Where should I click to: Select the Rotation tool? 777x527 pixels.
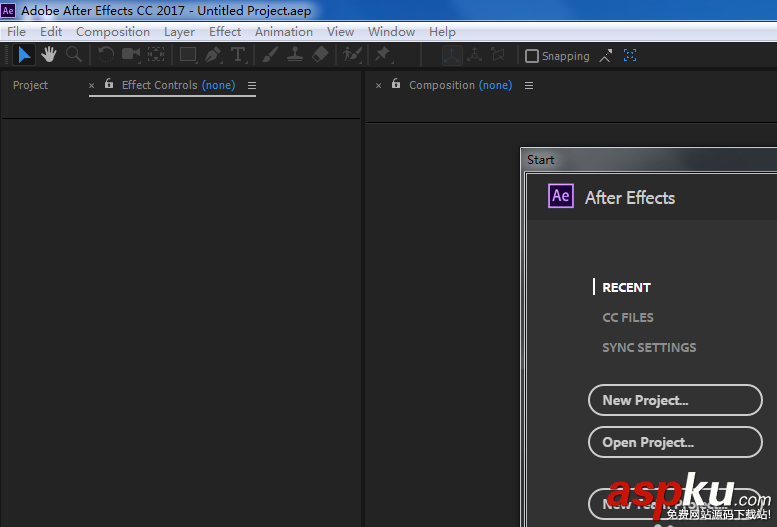tap(106, 55)
